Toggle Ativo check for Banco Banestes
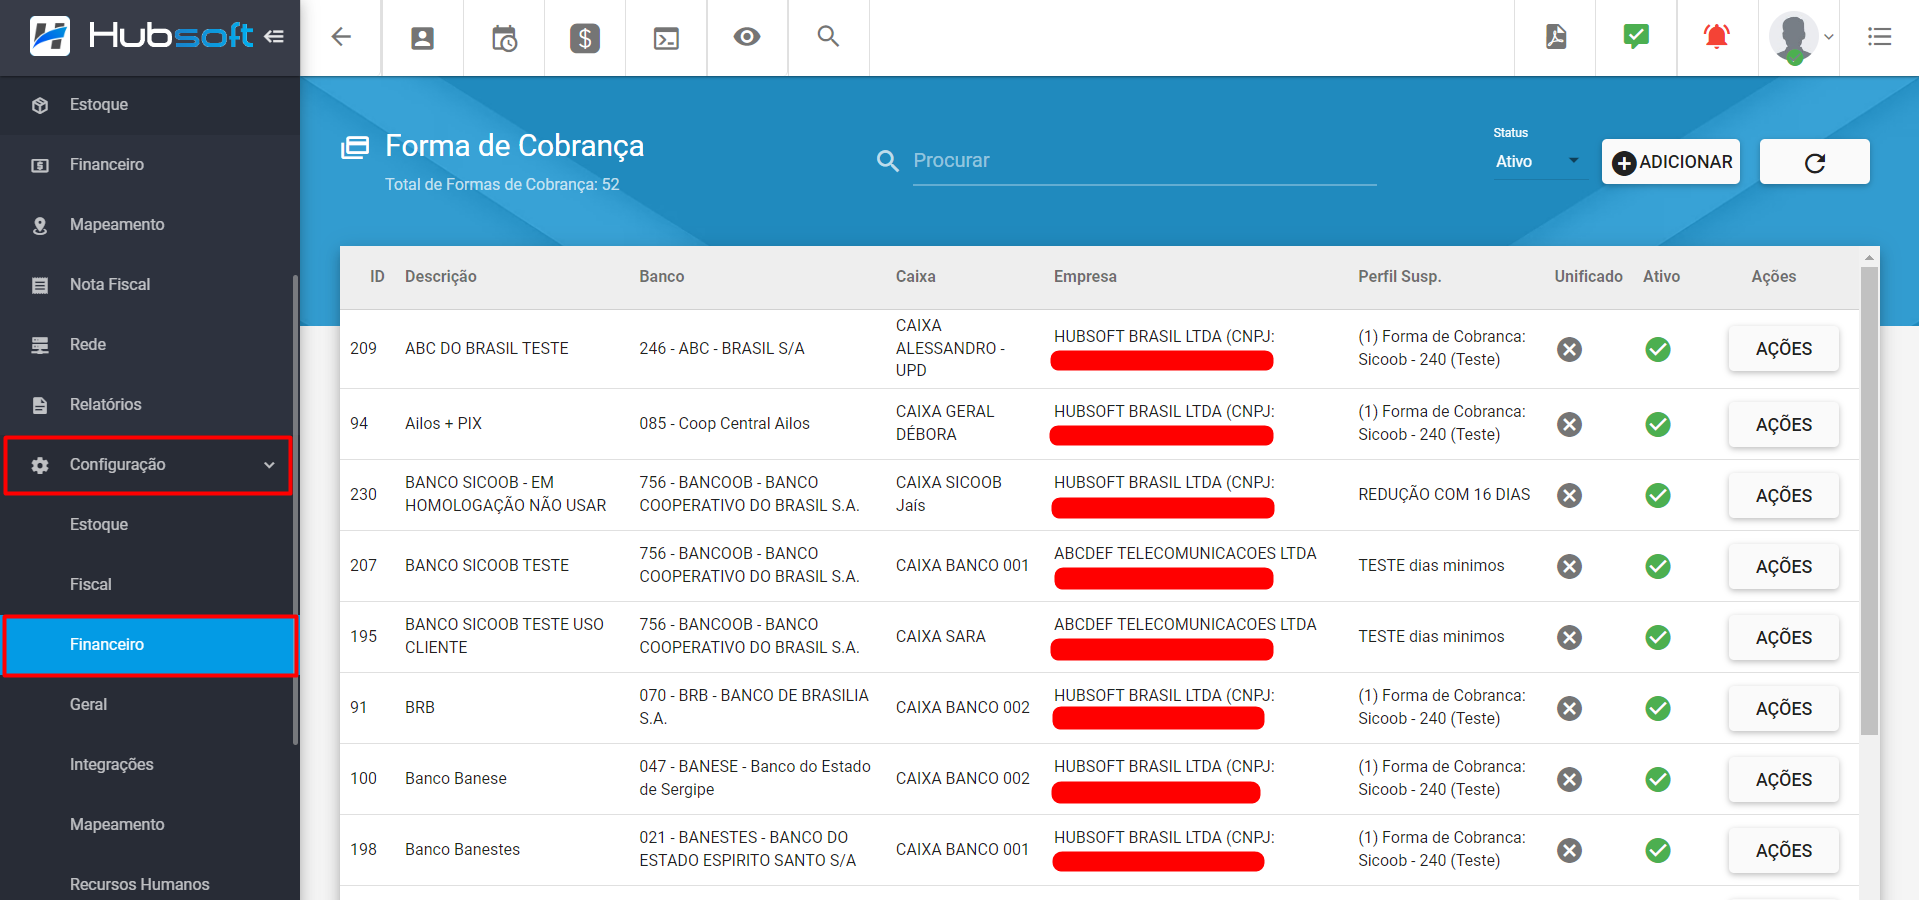The image size is (1919, 900). coord(1658,850)
